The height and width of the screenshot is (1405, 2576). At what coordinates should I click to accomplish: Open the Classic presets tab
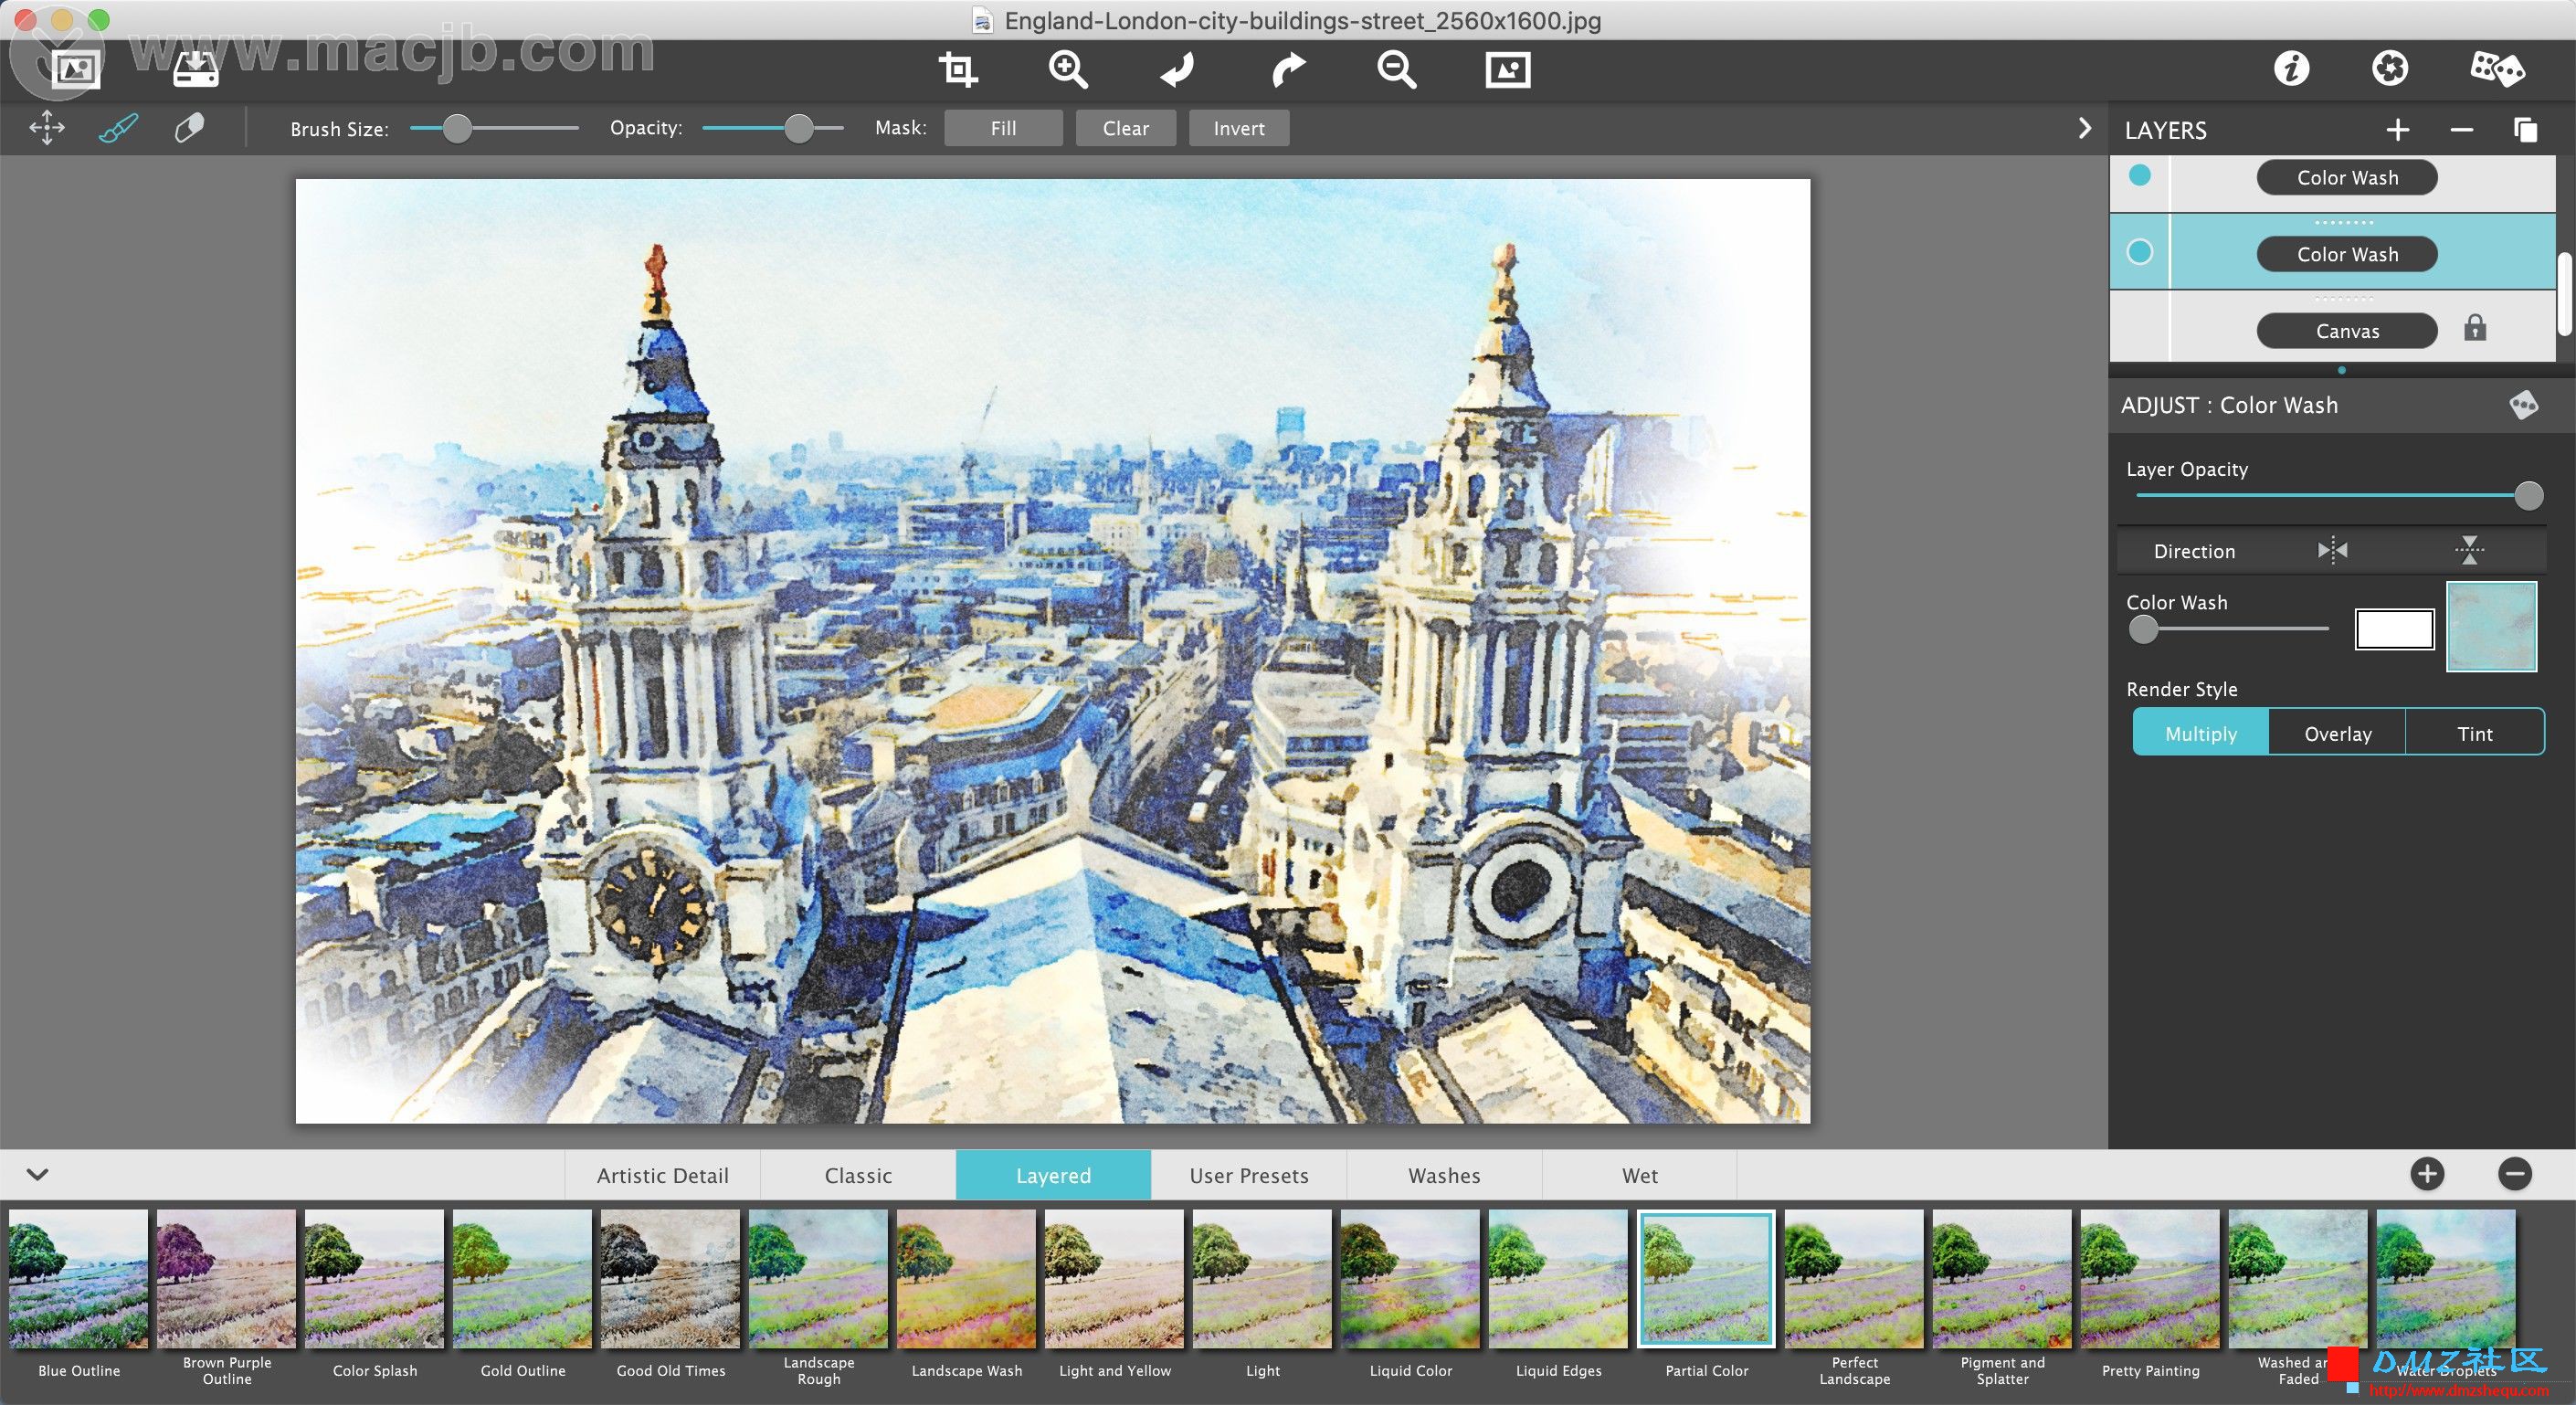tap(858, 1175)
